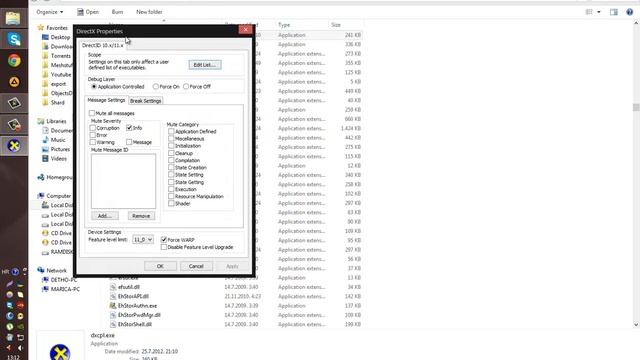Switch to the Break Settings tab
This screenshot has width=640, height=360.
(x=146, y=101)
